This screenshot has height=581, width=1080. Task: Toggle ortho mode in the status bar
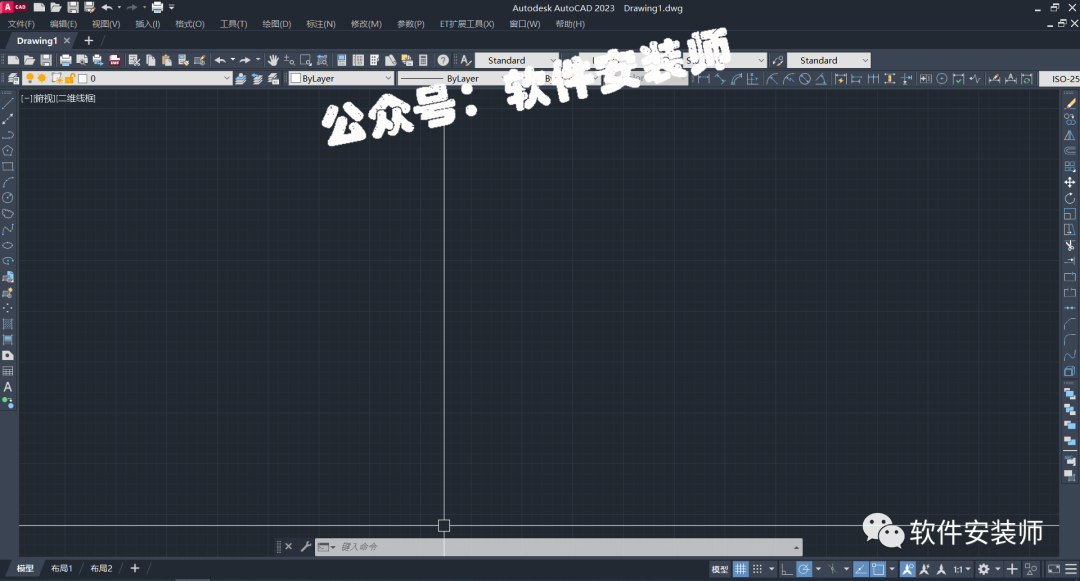787,569
